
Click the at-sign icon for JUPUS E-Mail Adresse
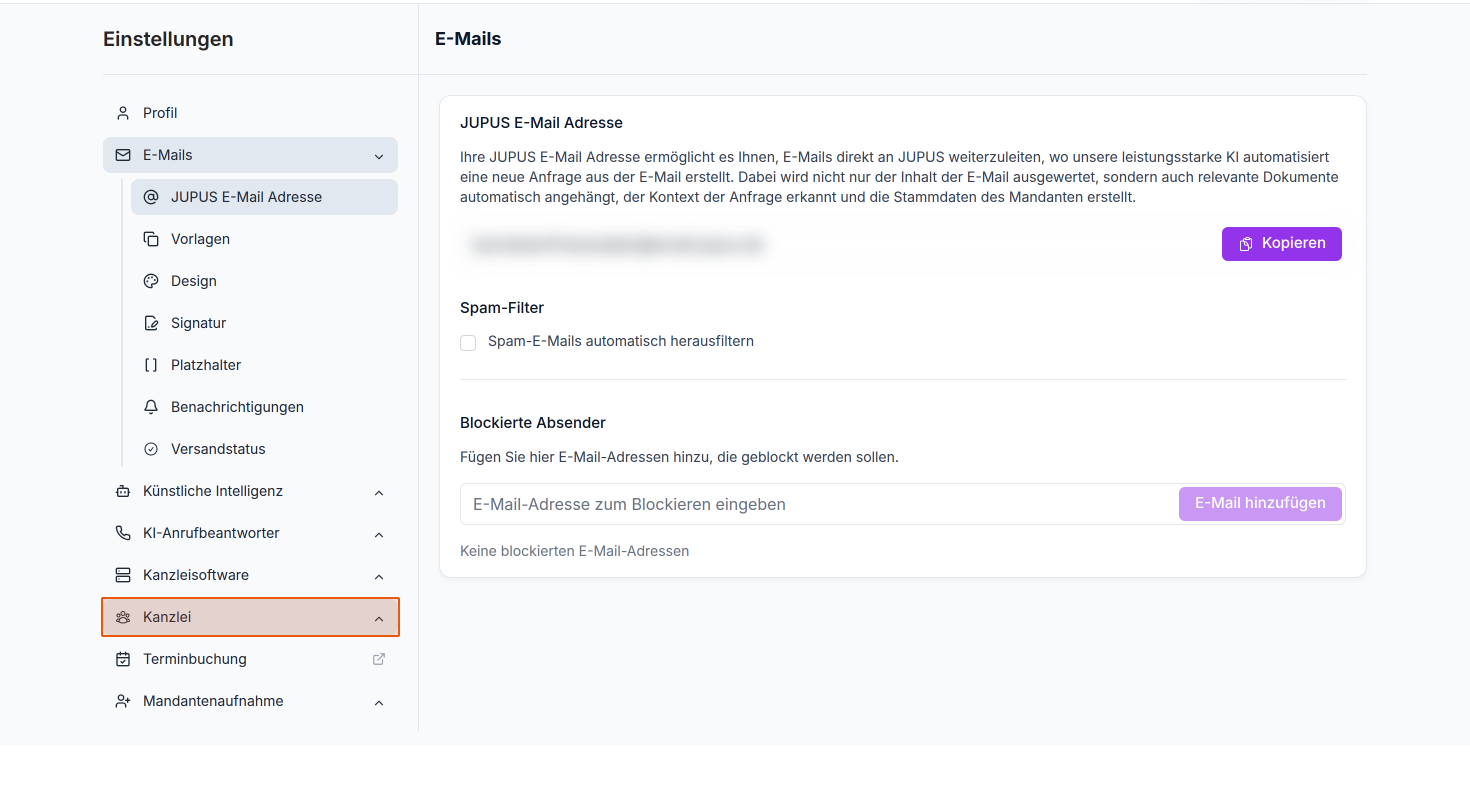coord(151,197)
